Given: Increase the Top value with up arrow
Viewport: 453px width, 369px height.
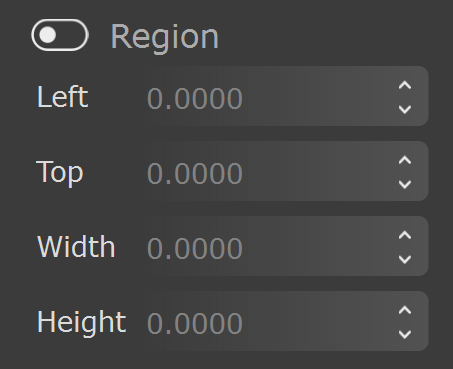Looking at the screenshot, I should (x=405, y=160).
